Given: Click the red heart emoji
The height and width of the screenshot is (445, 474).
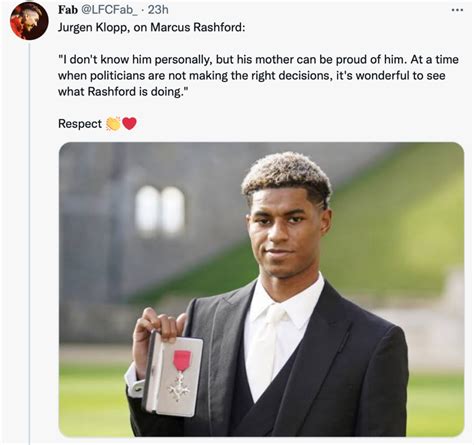Looking at the screenshot, I should 129,124.
